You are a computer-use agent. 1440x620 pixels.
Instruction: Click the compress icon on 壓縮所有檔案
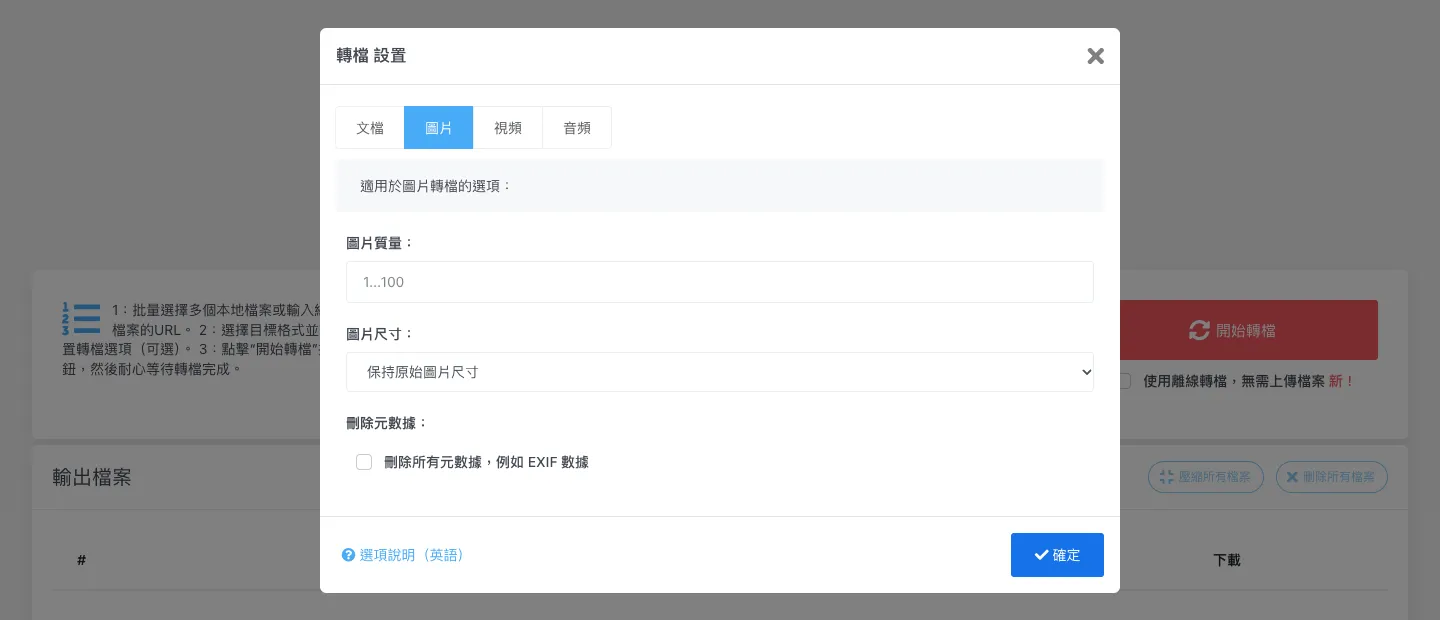pos(1166,477)
